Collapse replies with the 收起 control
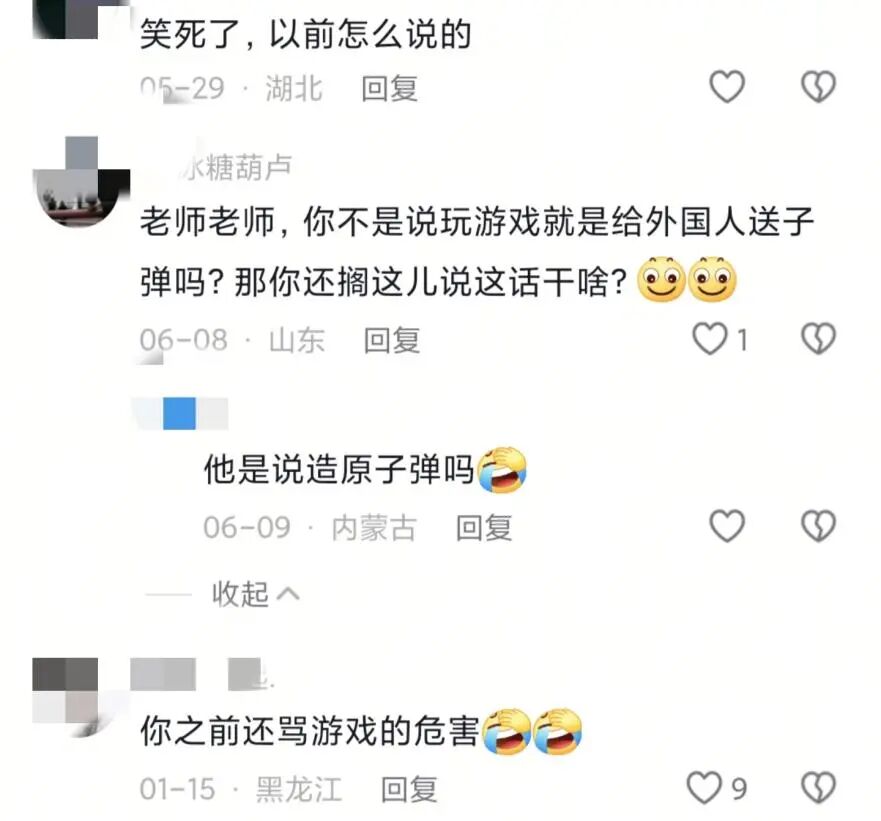881x821 pixels. point(256,594)
